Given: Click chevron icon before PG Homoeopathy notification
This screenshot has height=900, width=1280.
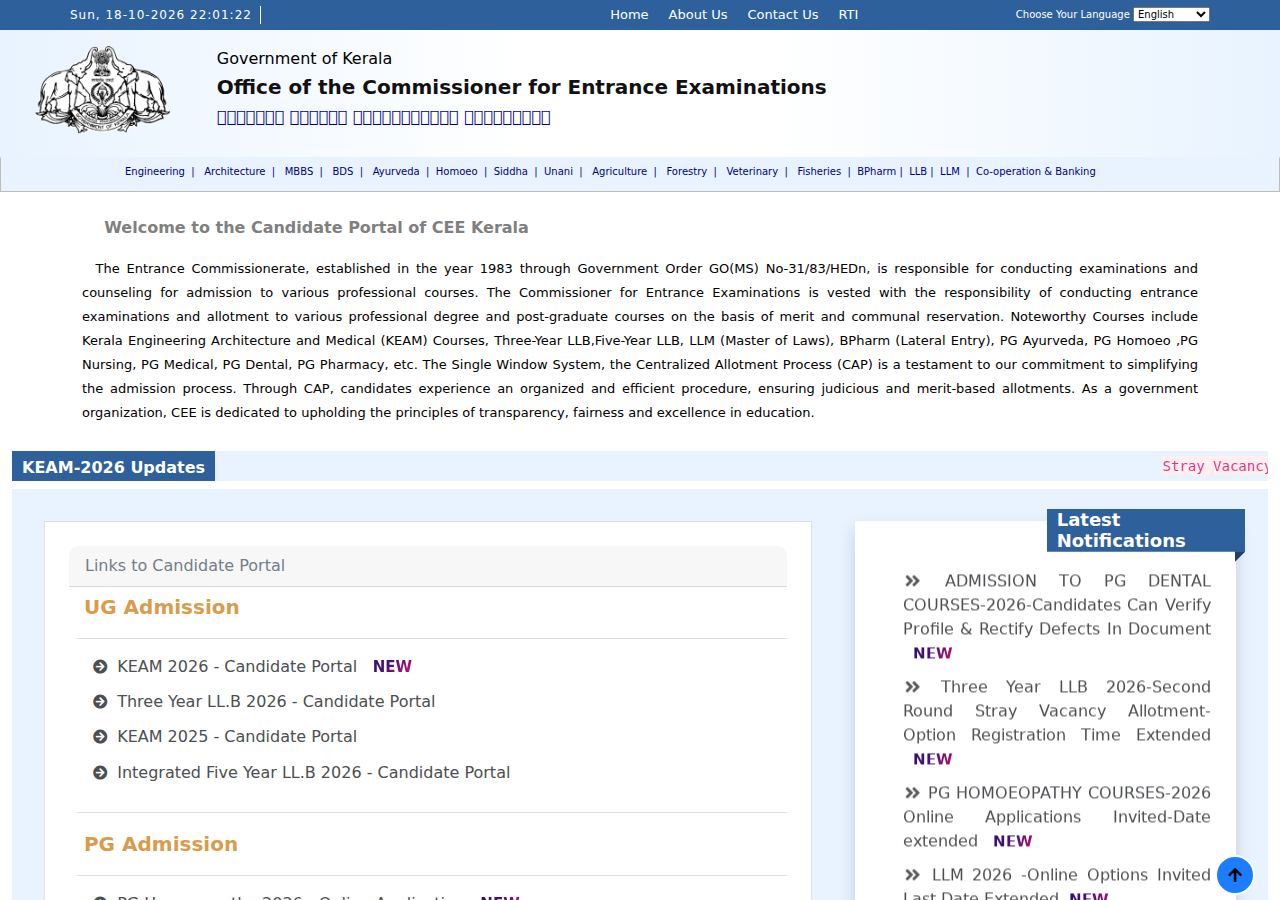Looking at the screenshot, I should tap(912, 793).
